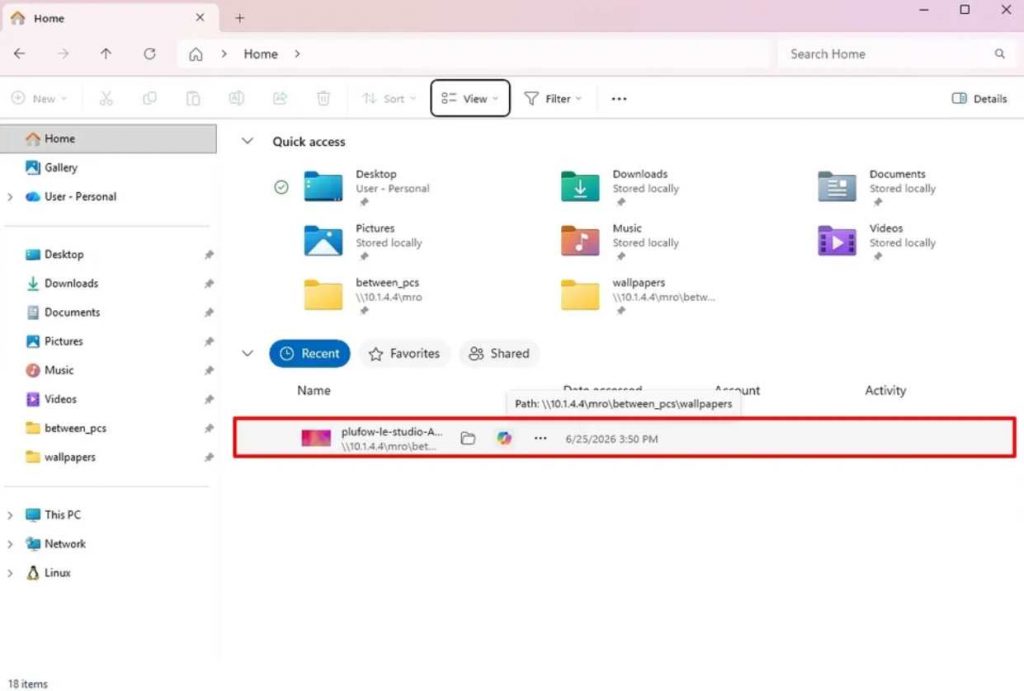Click the Copy icon in toolbar
1024x691 pixels.
150,99
